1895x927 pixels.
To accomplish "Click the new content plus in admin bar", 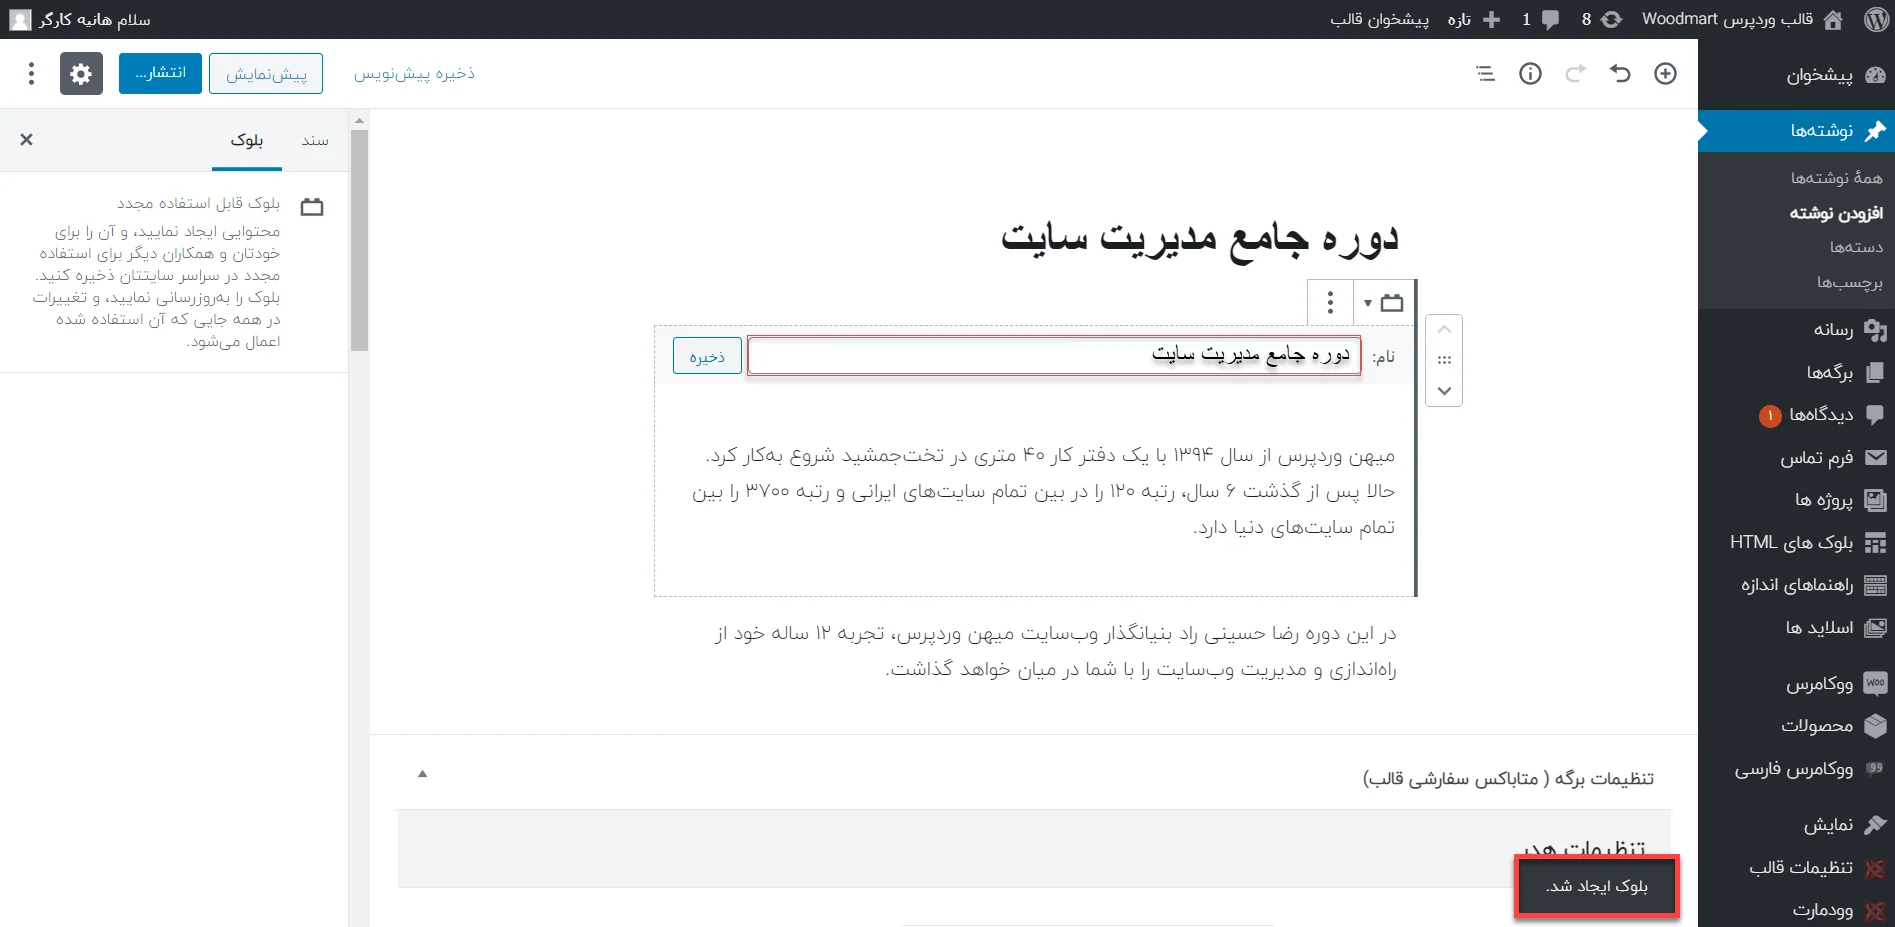I will point(1491,19).
